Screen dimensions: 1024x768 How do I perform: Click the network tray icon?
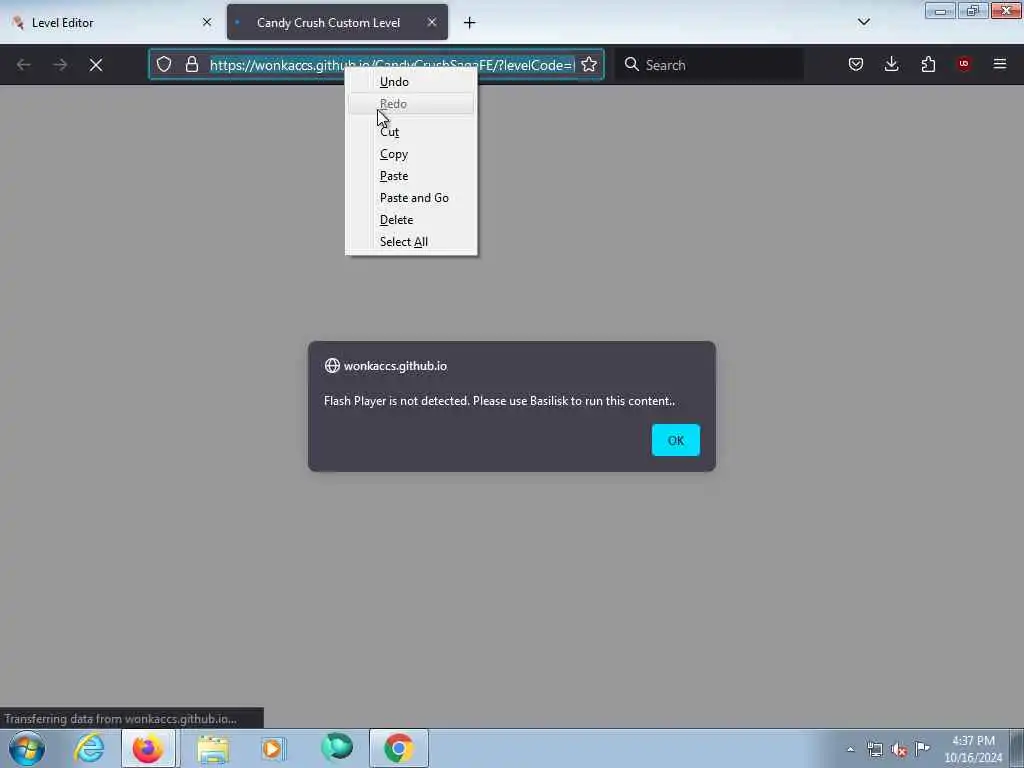874,749
